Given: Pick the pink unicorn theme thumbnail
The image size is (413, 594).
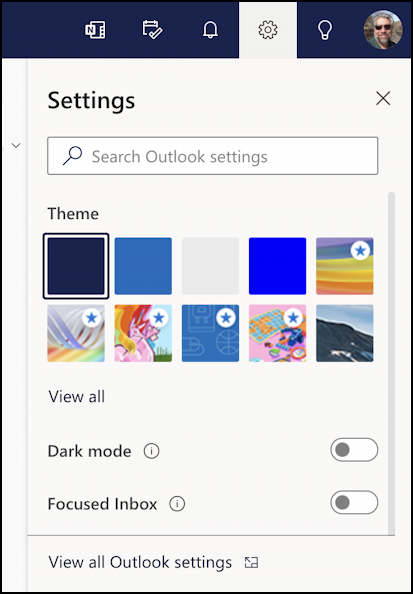Looking at the screenshot, I should coord(143,333).
